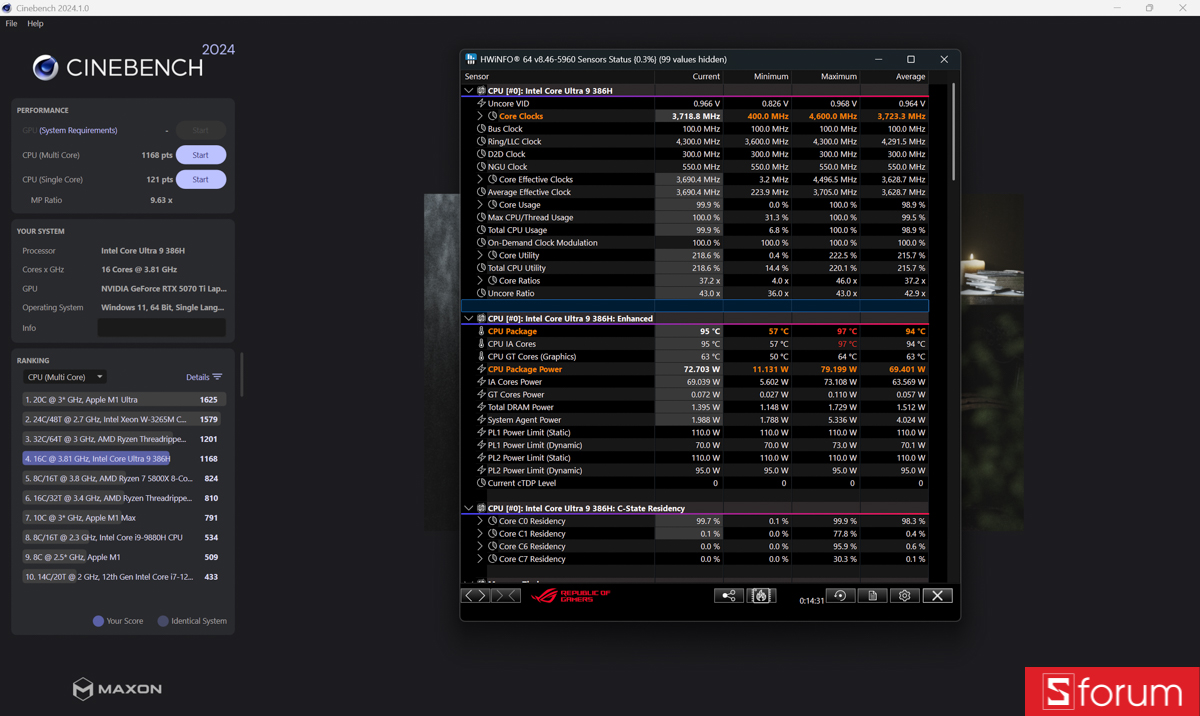This screenshot has height=716, width=1200.
Task: Click the Republic of Gamers logo
Action: (571, 596)
